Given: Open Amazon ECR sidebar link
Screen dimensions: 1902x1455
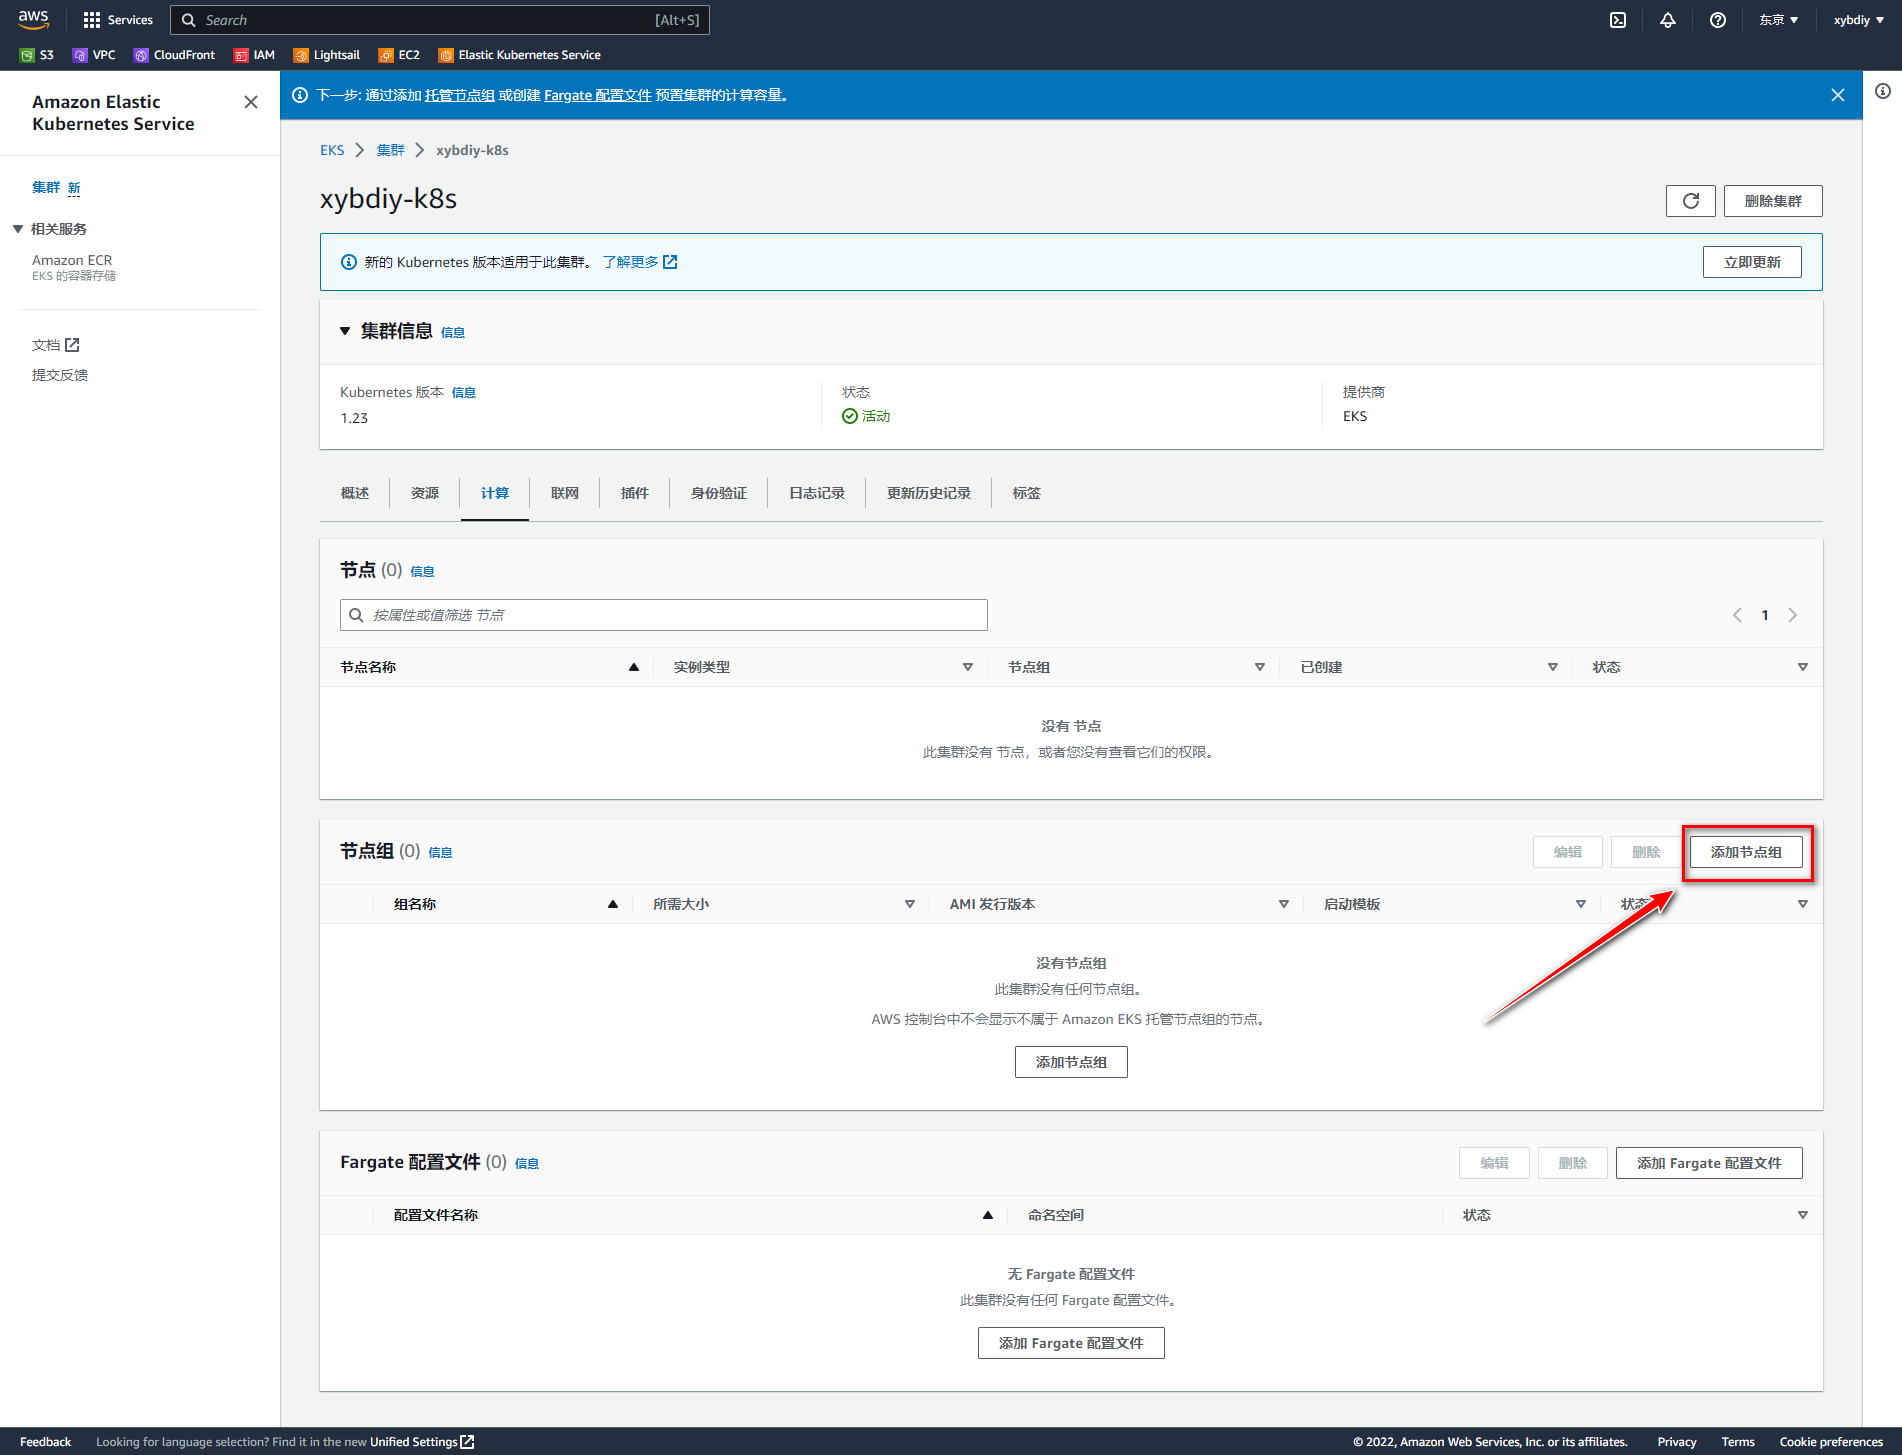Looking at the screenshot, I should point(72,260).
